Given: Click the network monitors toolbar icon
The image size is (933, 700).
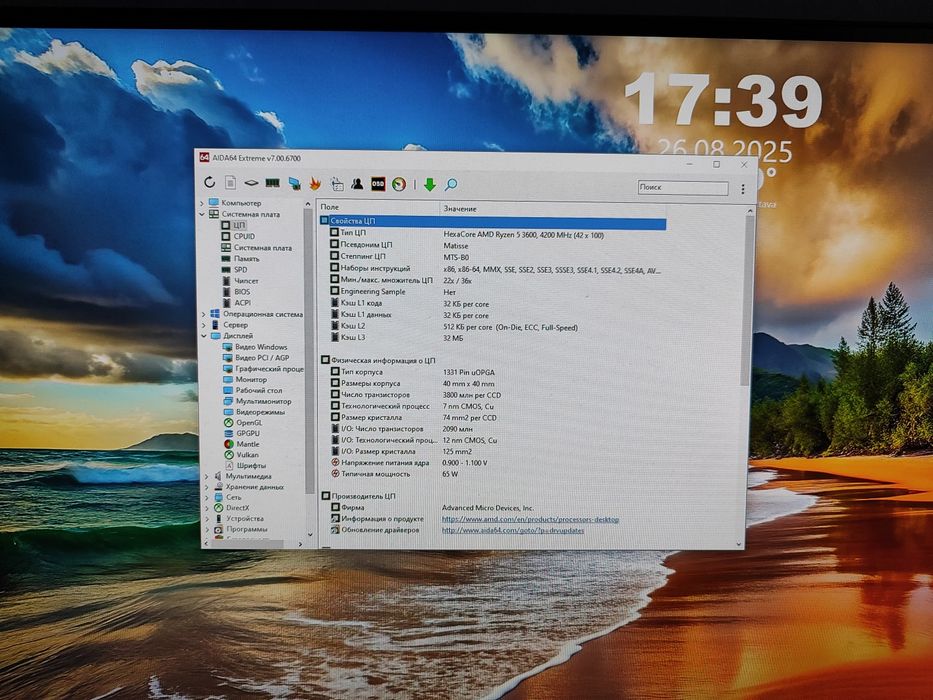Looking at the screenshot, I should pos(295,184).
